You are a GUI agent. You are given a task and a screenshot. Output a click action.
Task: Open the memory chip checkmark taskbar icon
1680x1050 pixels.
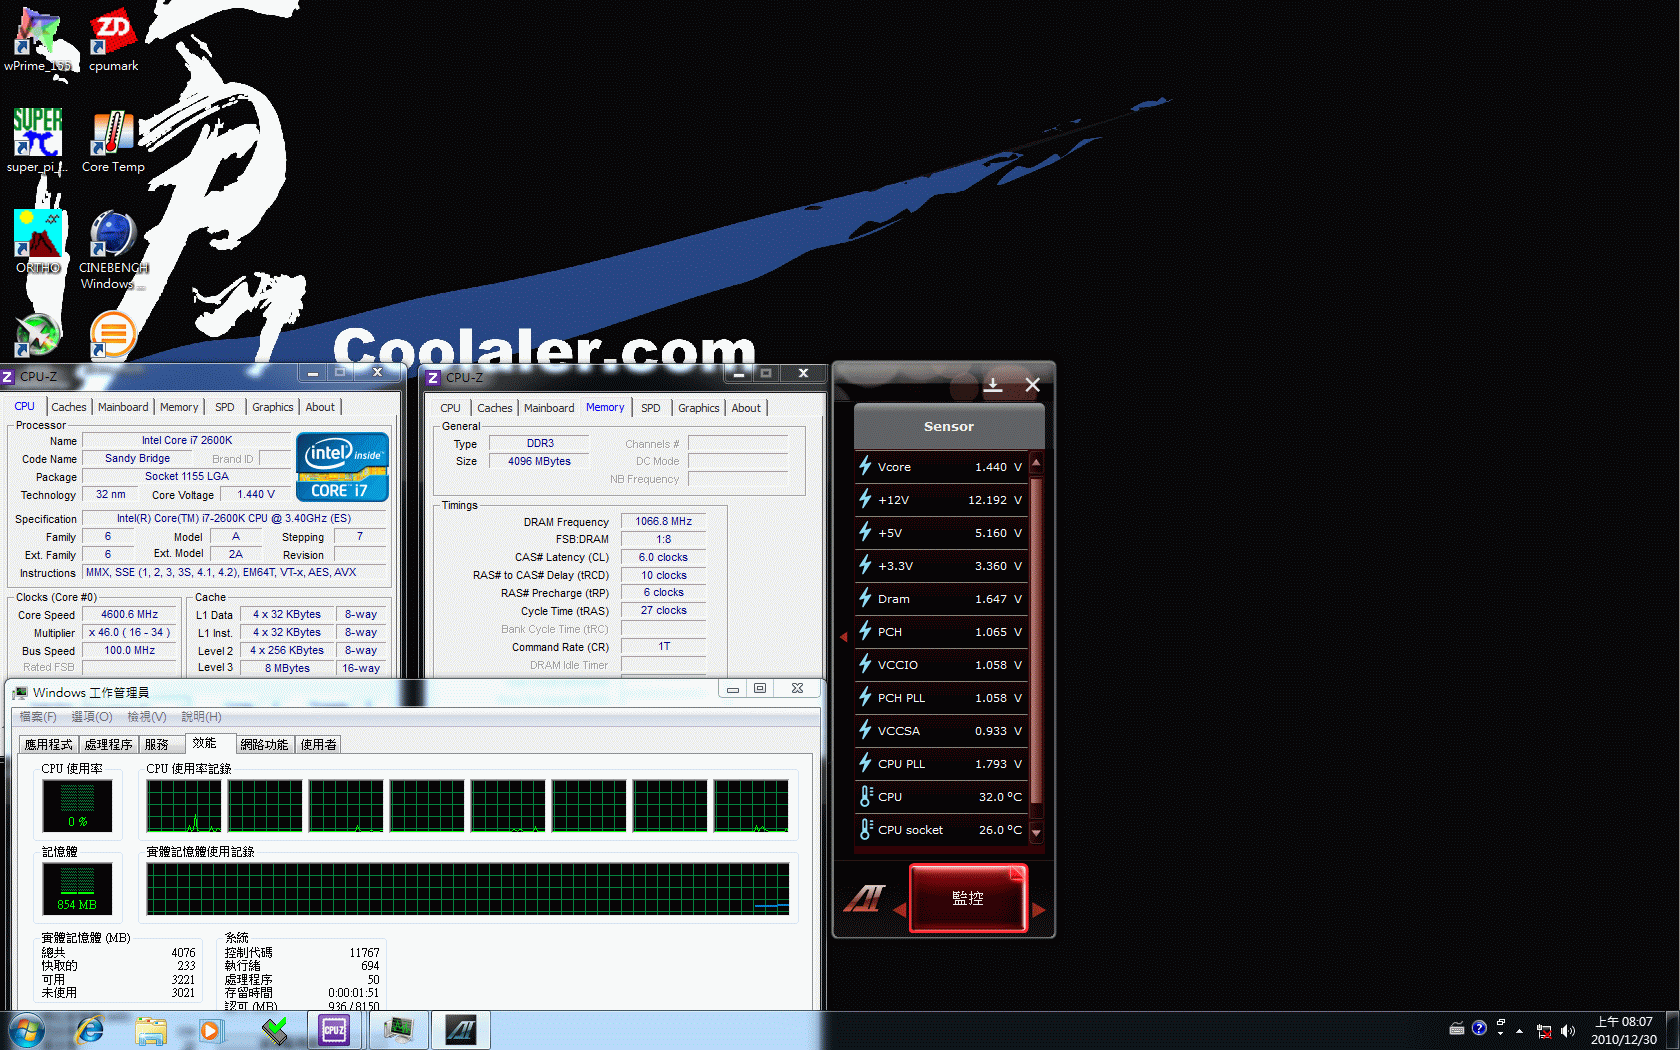click(x=274, y=1030)
